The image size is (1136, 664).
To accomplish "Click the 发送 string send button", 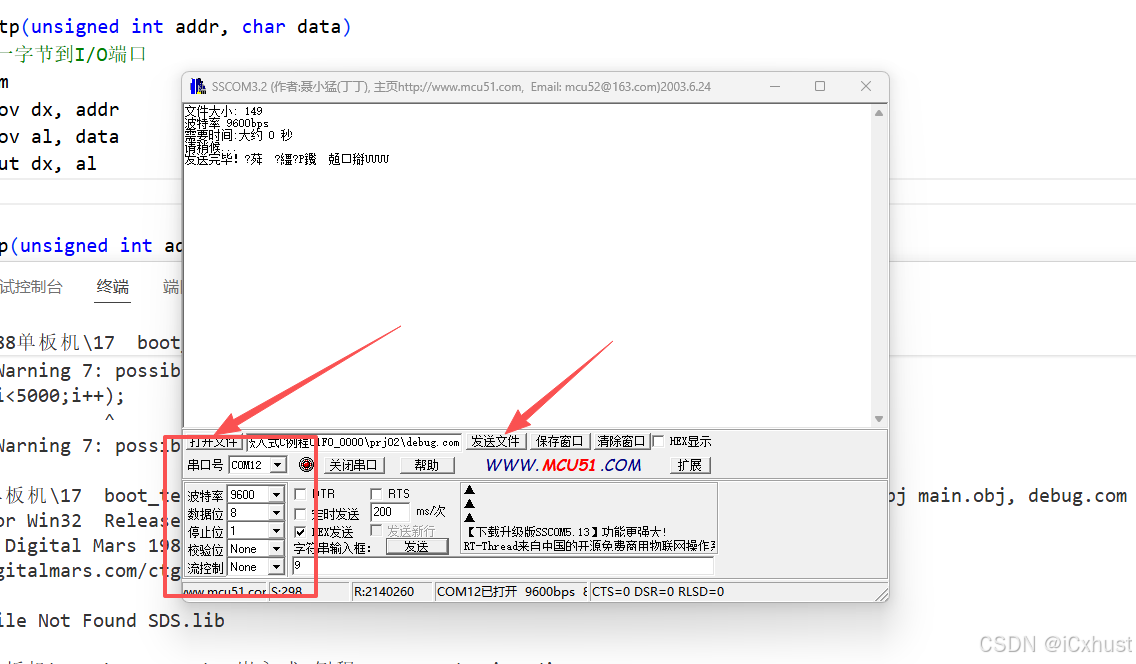I will point(417,547).
